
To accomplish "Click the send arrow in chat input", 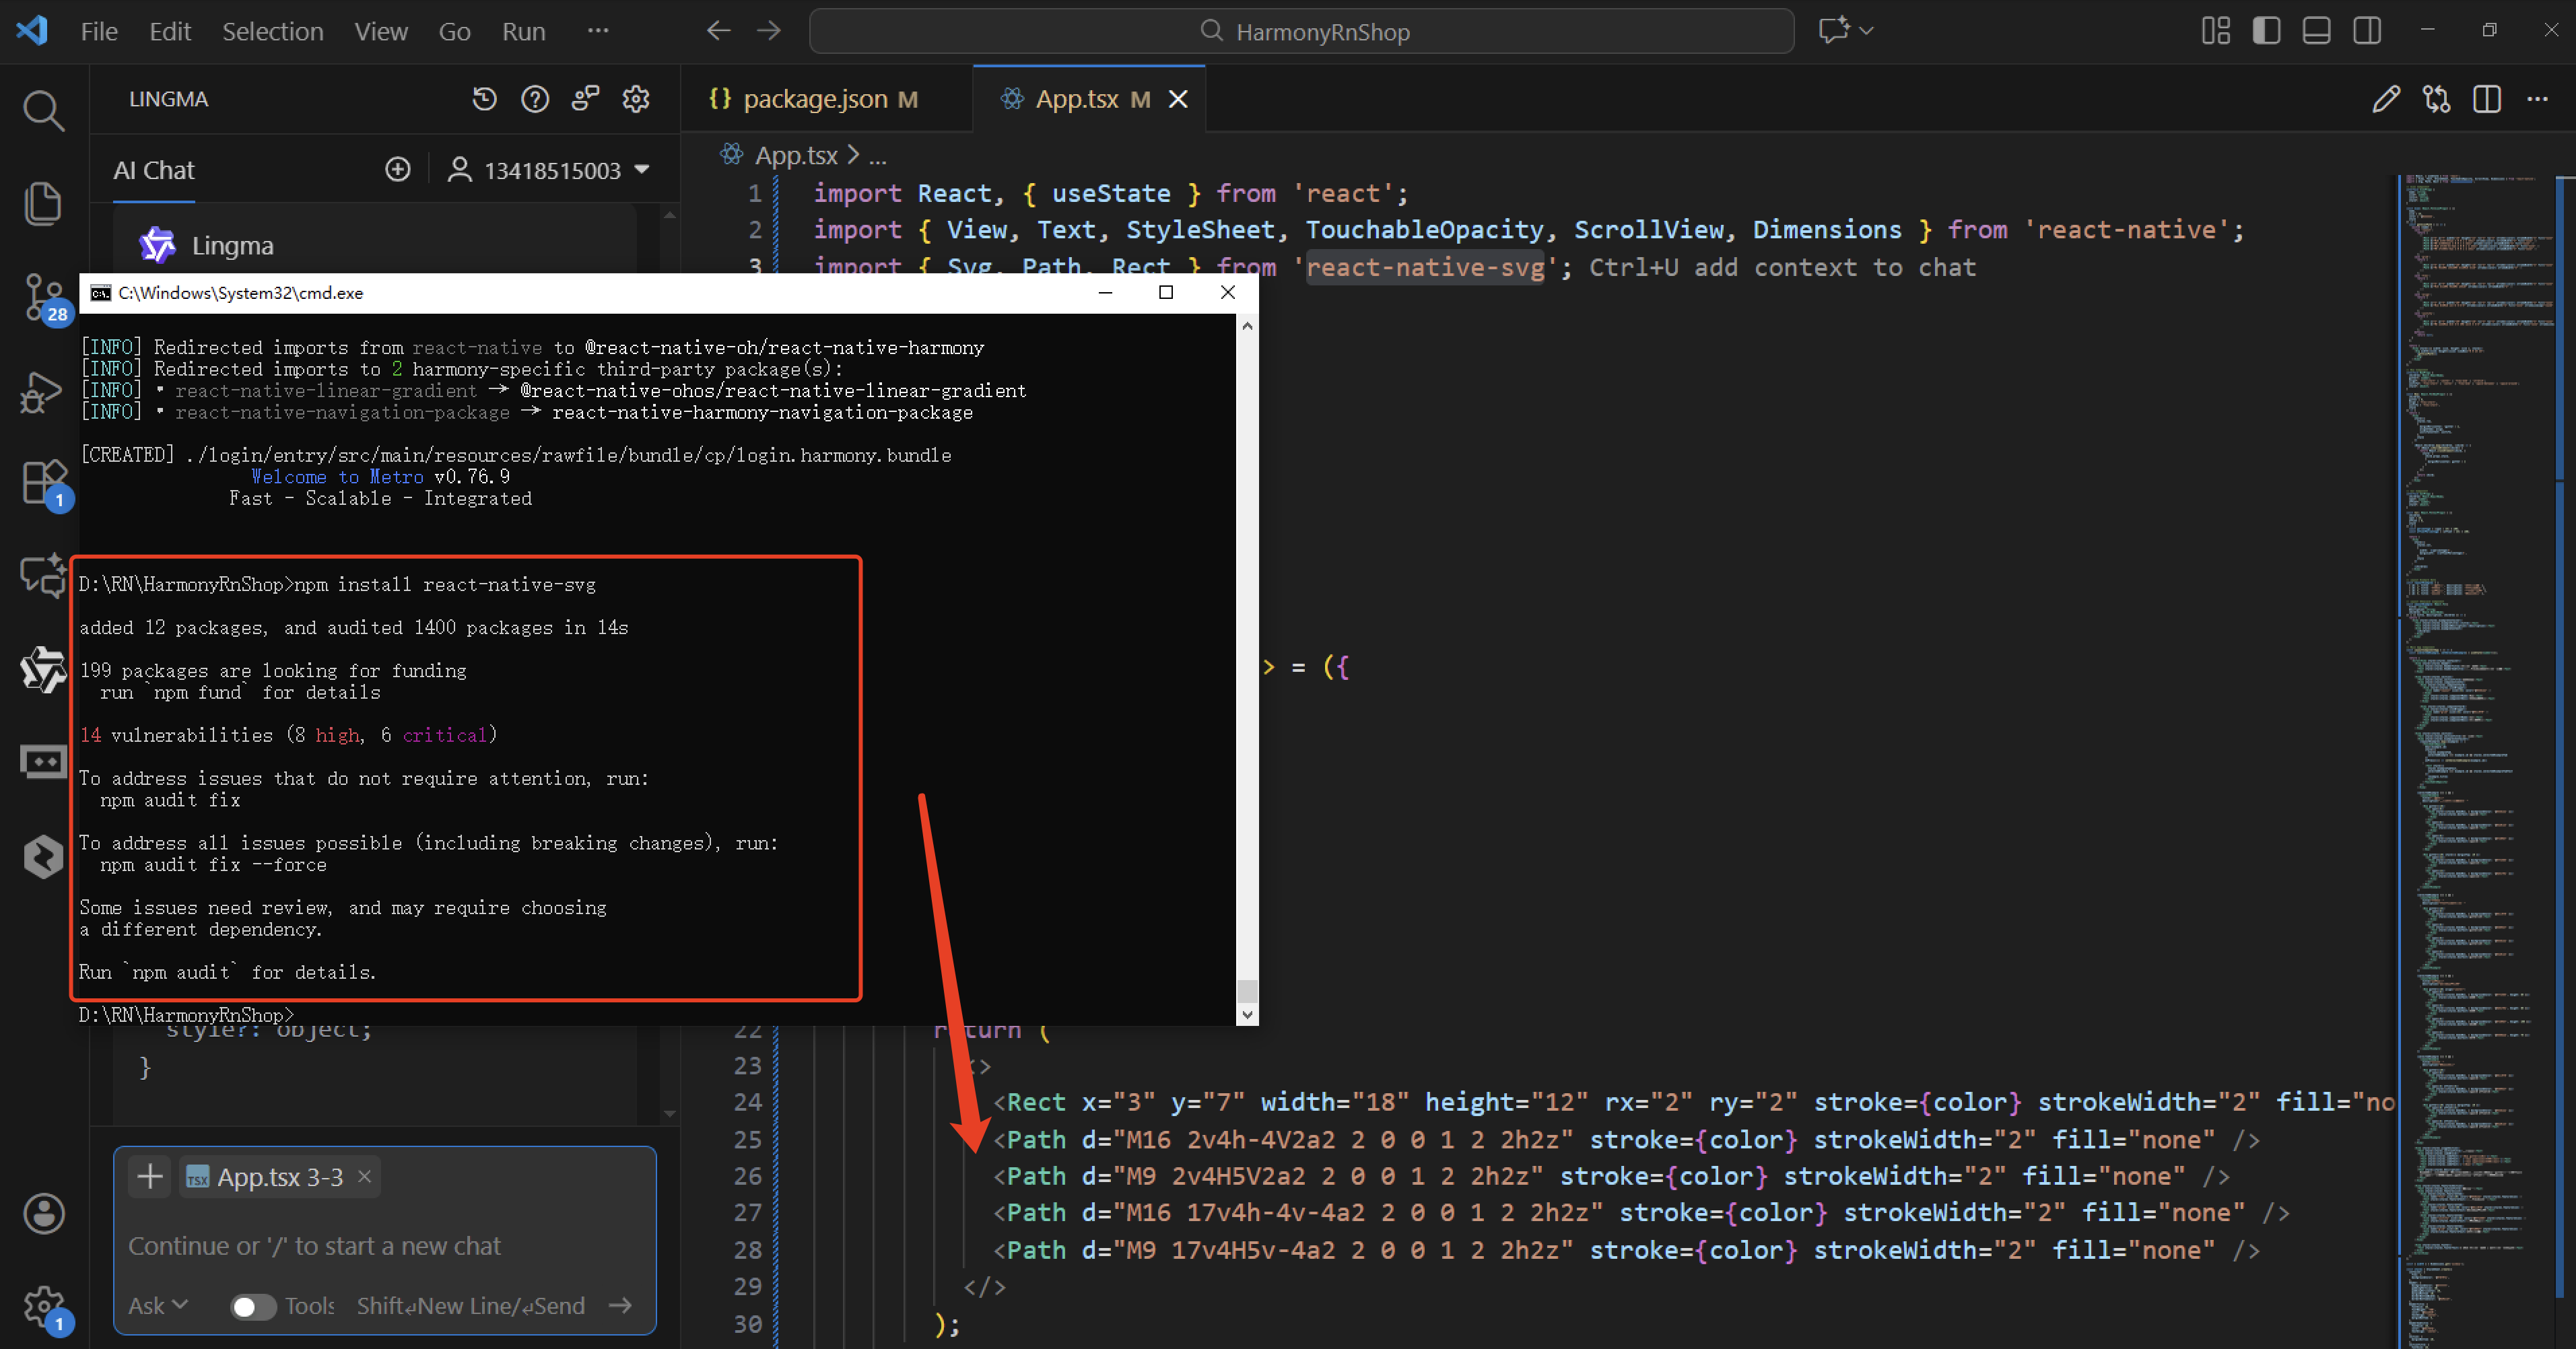I will 620,1306.
